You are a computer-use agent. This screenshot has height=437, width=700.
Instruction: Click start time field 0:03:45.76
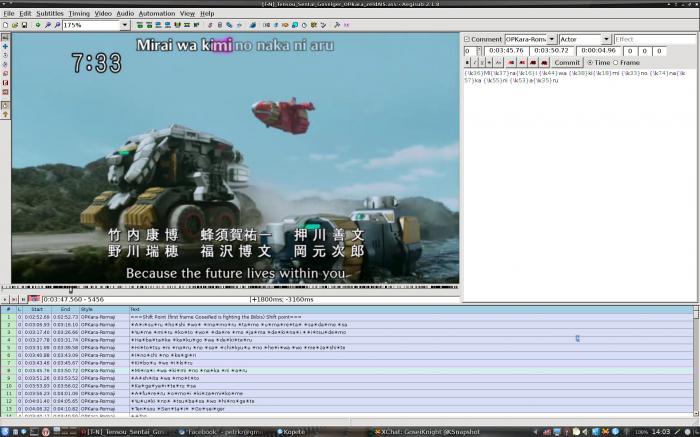(x=506, y=51)
